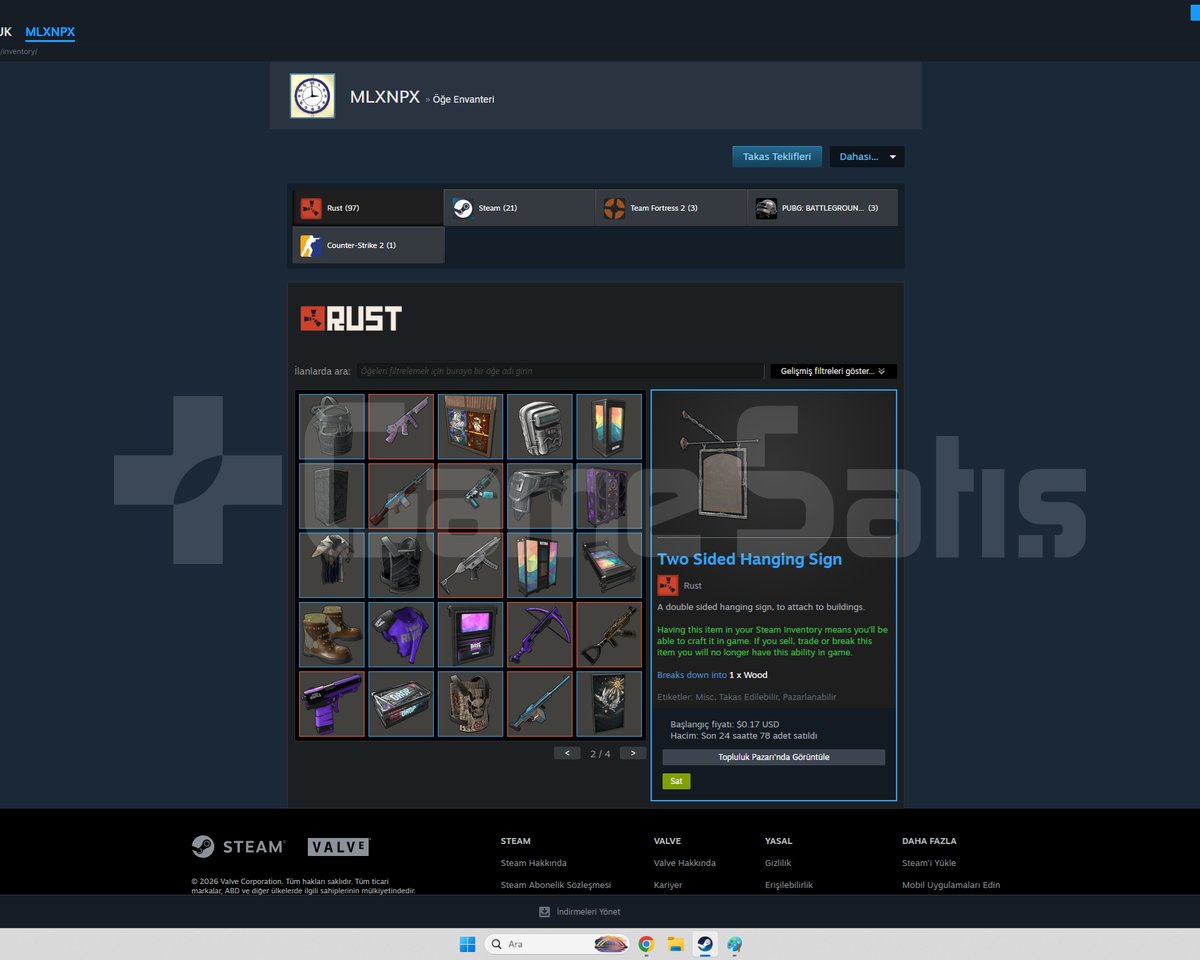
Task: Open Steam'i Yükle footer link
Action: coord(929,863)
